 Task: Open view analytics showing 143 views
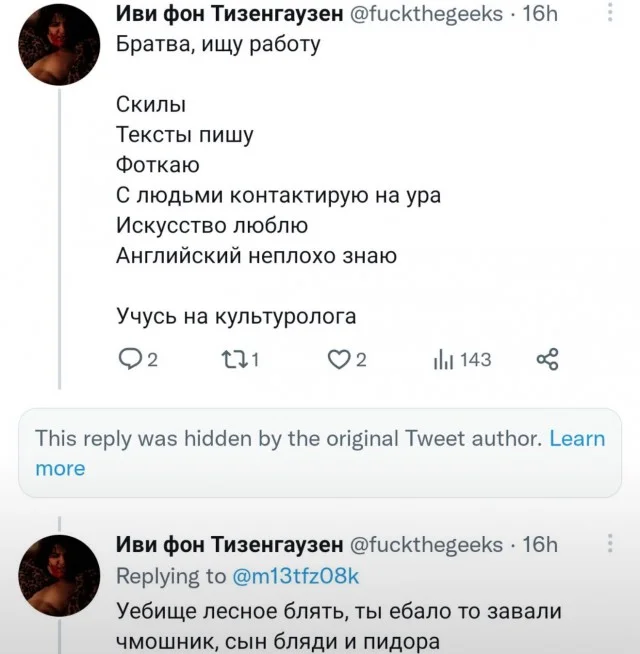[462, 360]
